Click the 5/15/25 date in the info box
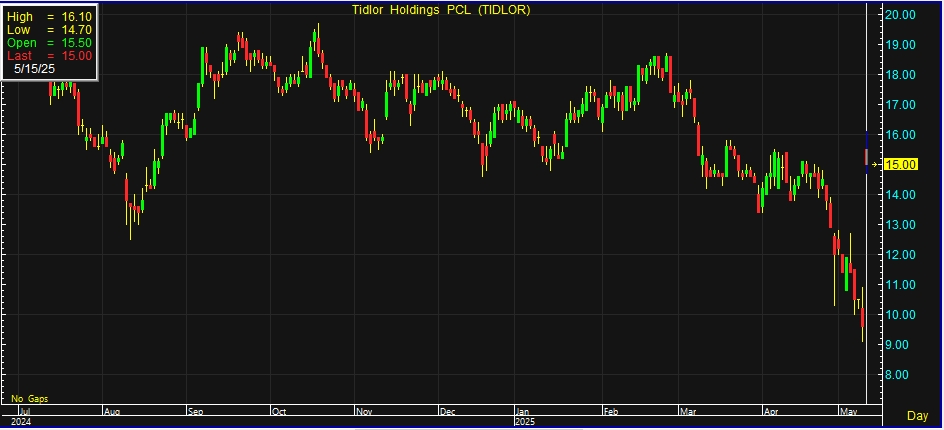The width and height of the screenshot is (944, 430). [35, 69]
